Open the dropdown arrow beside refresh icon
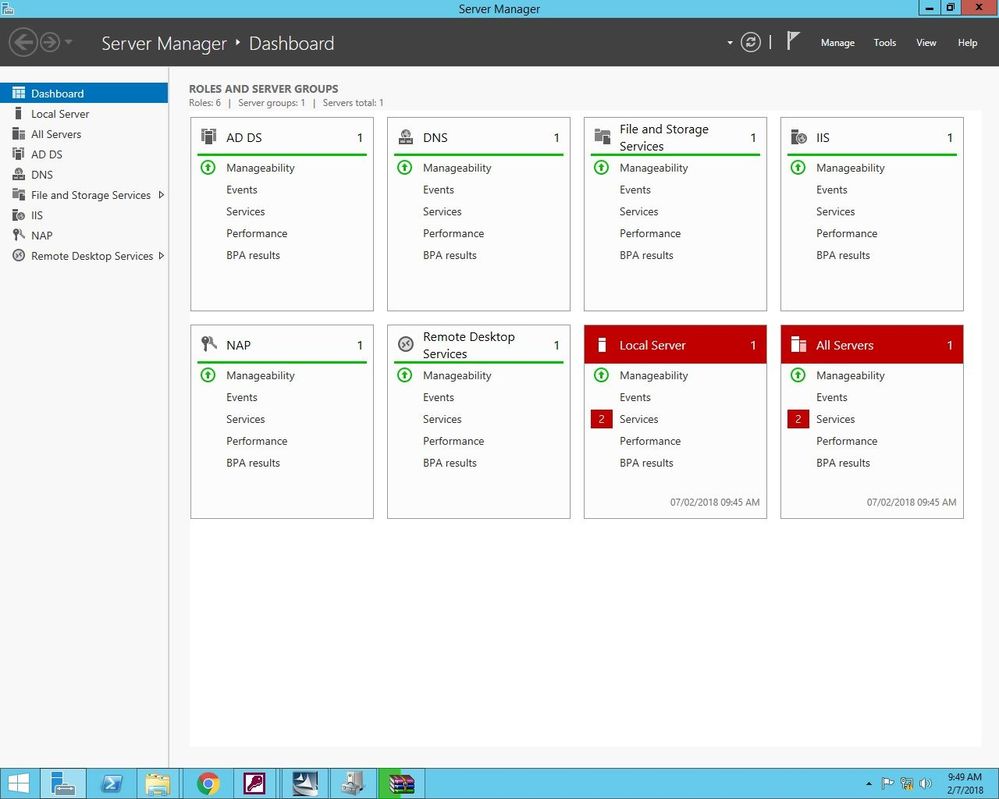Image resolution: width=999 pixels, height=799 pixels. coord(730,43)
